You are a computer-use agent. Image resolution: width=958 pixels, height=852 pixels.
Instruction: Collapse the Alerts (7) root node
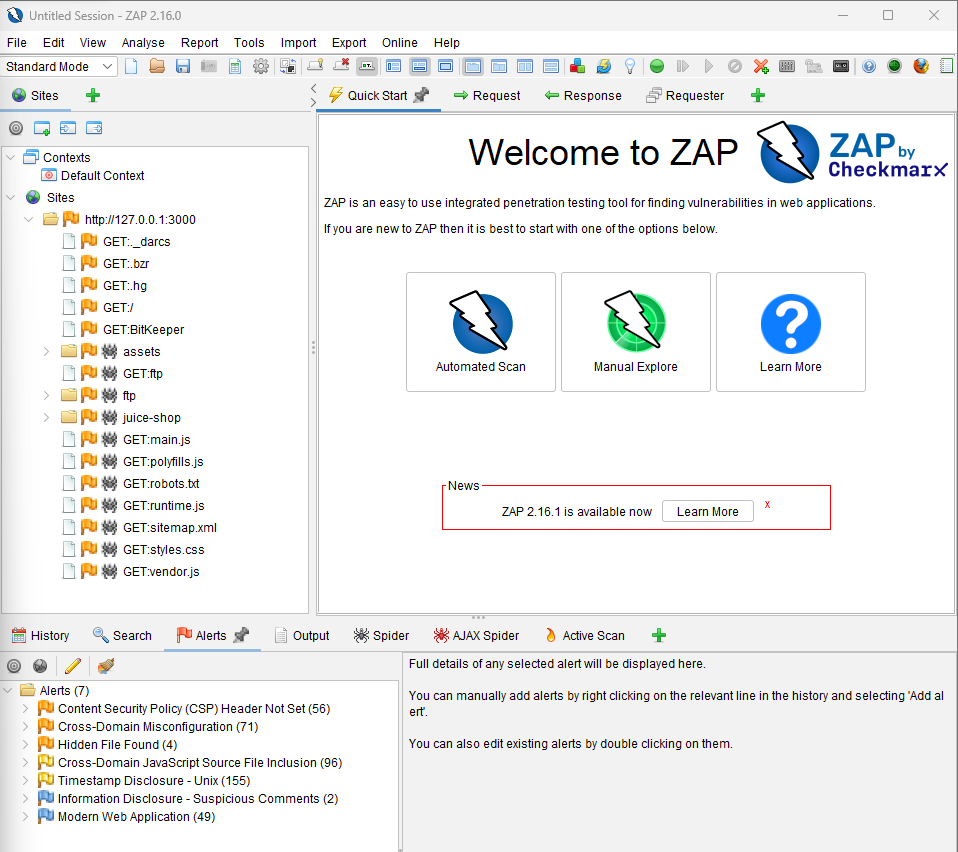pos(8,690)
